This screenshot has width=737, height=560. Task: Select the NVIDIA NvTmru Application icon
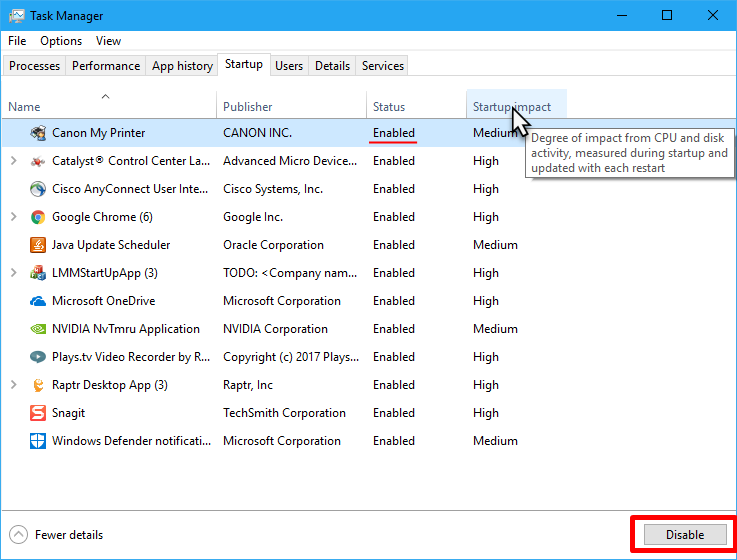(38, 329)
